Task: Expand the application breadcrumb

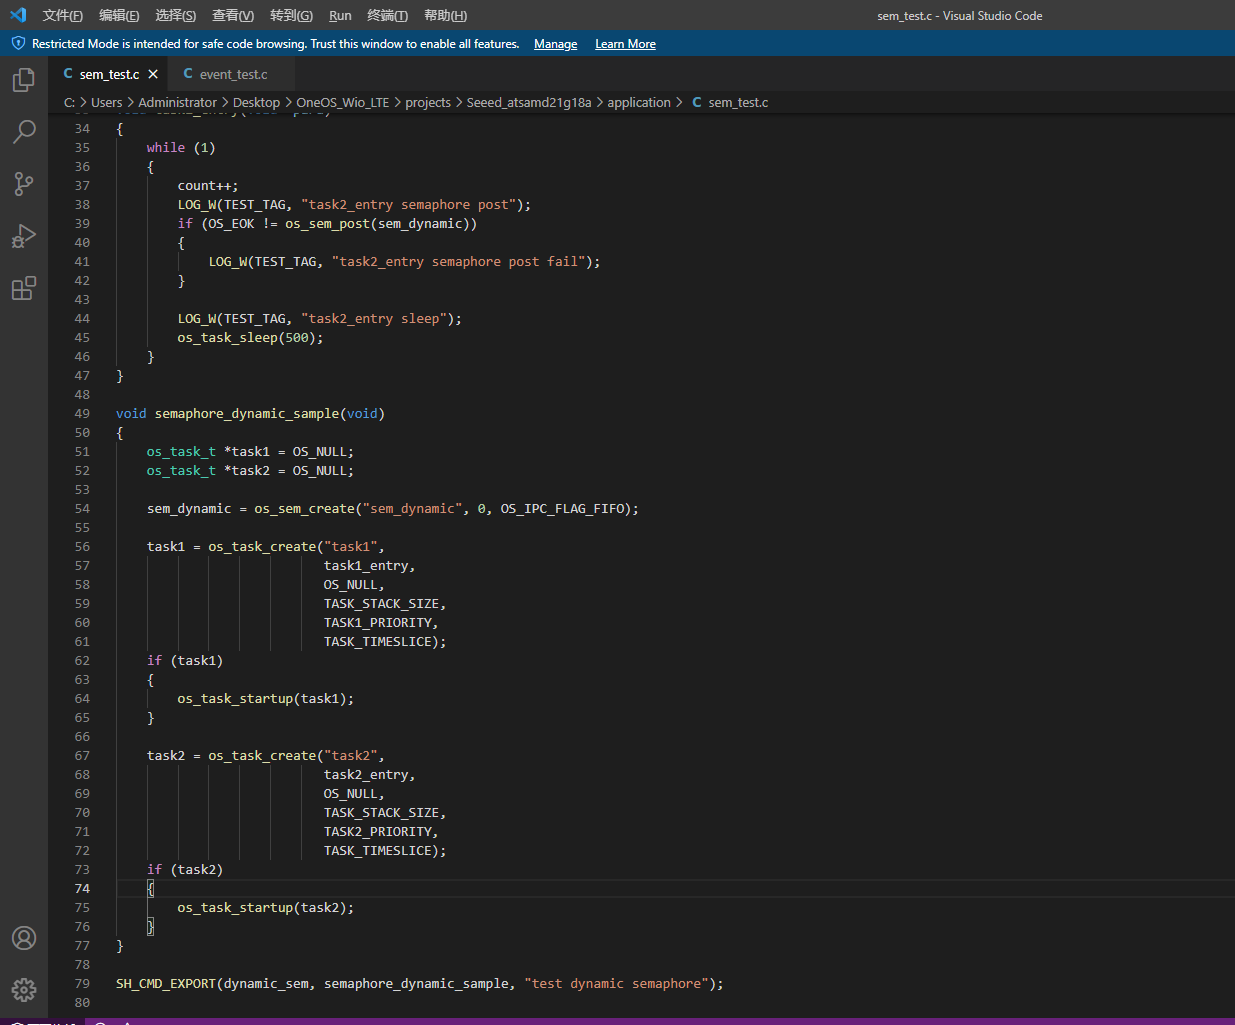Action: pyautogui.click(x=639, y=102)
